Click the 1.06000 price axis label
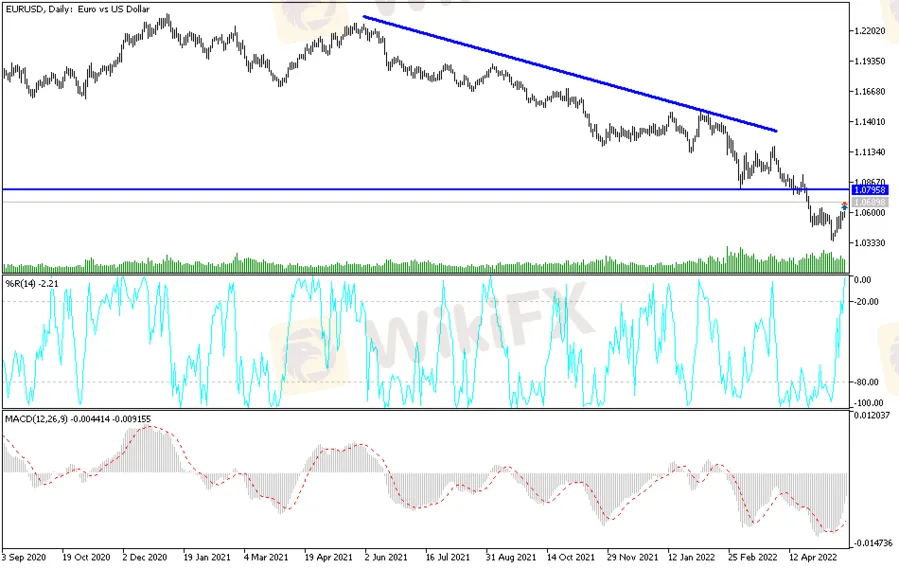Viewport: 899px width, 568px height. [870, 213]
